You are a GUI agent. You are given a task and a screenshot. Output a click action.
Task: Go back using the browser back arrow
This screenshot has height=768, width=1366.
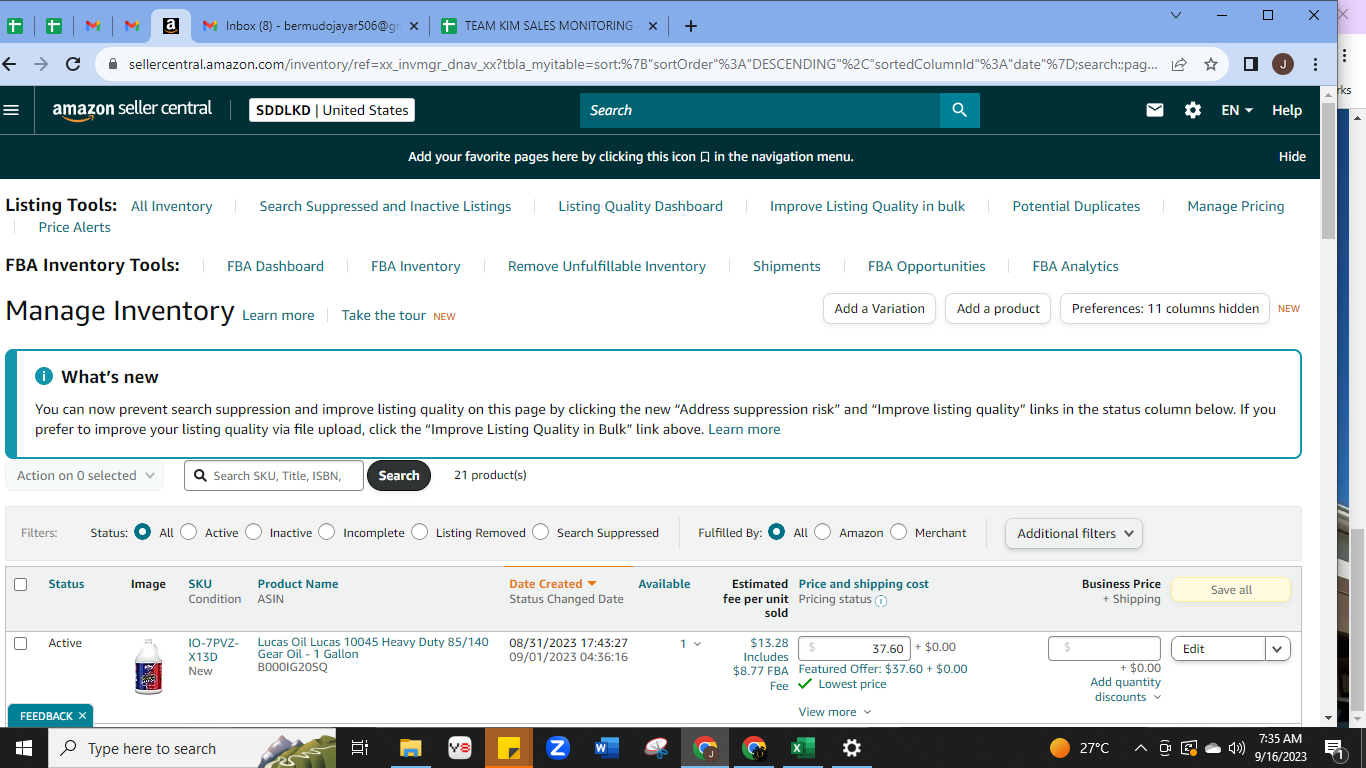[10, 64]
